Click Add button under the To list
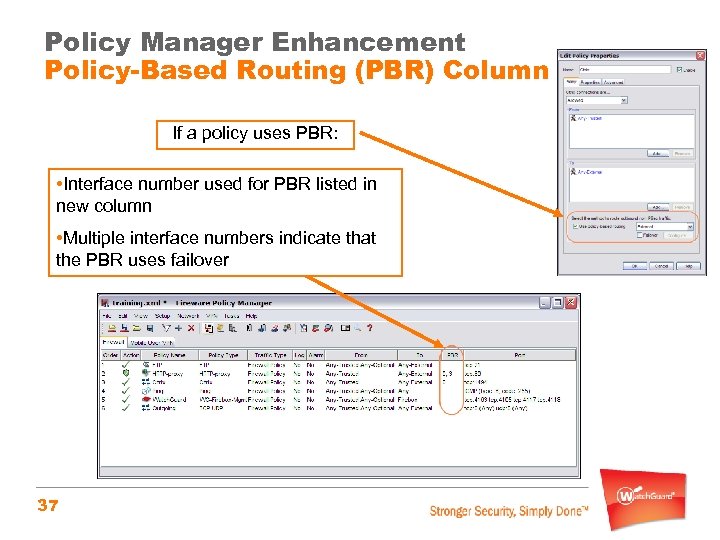 pyautogui.click(x=659, y=207)
